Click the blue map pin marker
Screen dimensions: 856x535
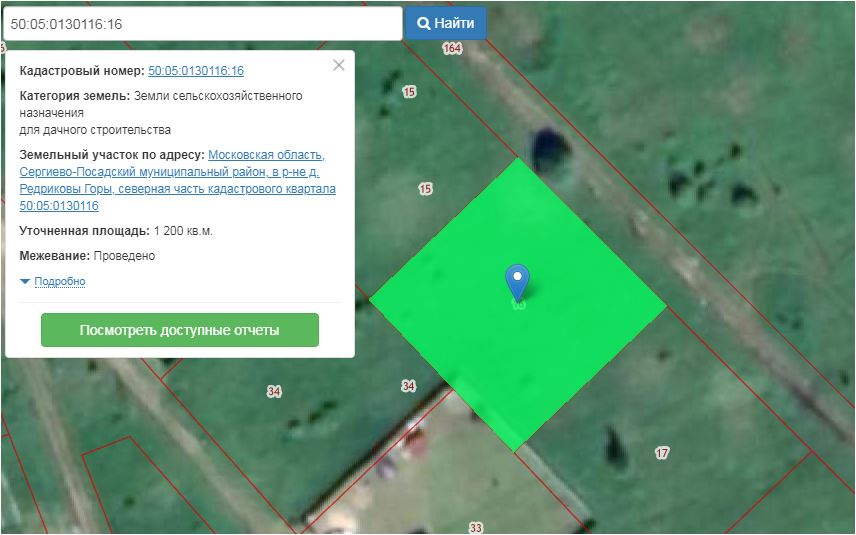click(517, 281)
